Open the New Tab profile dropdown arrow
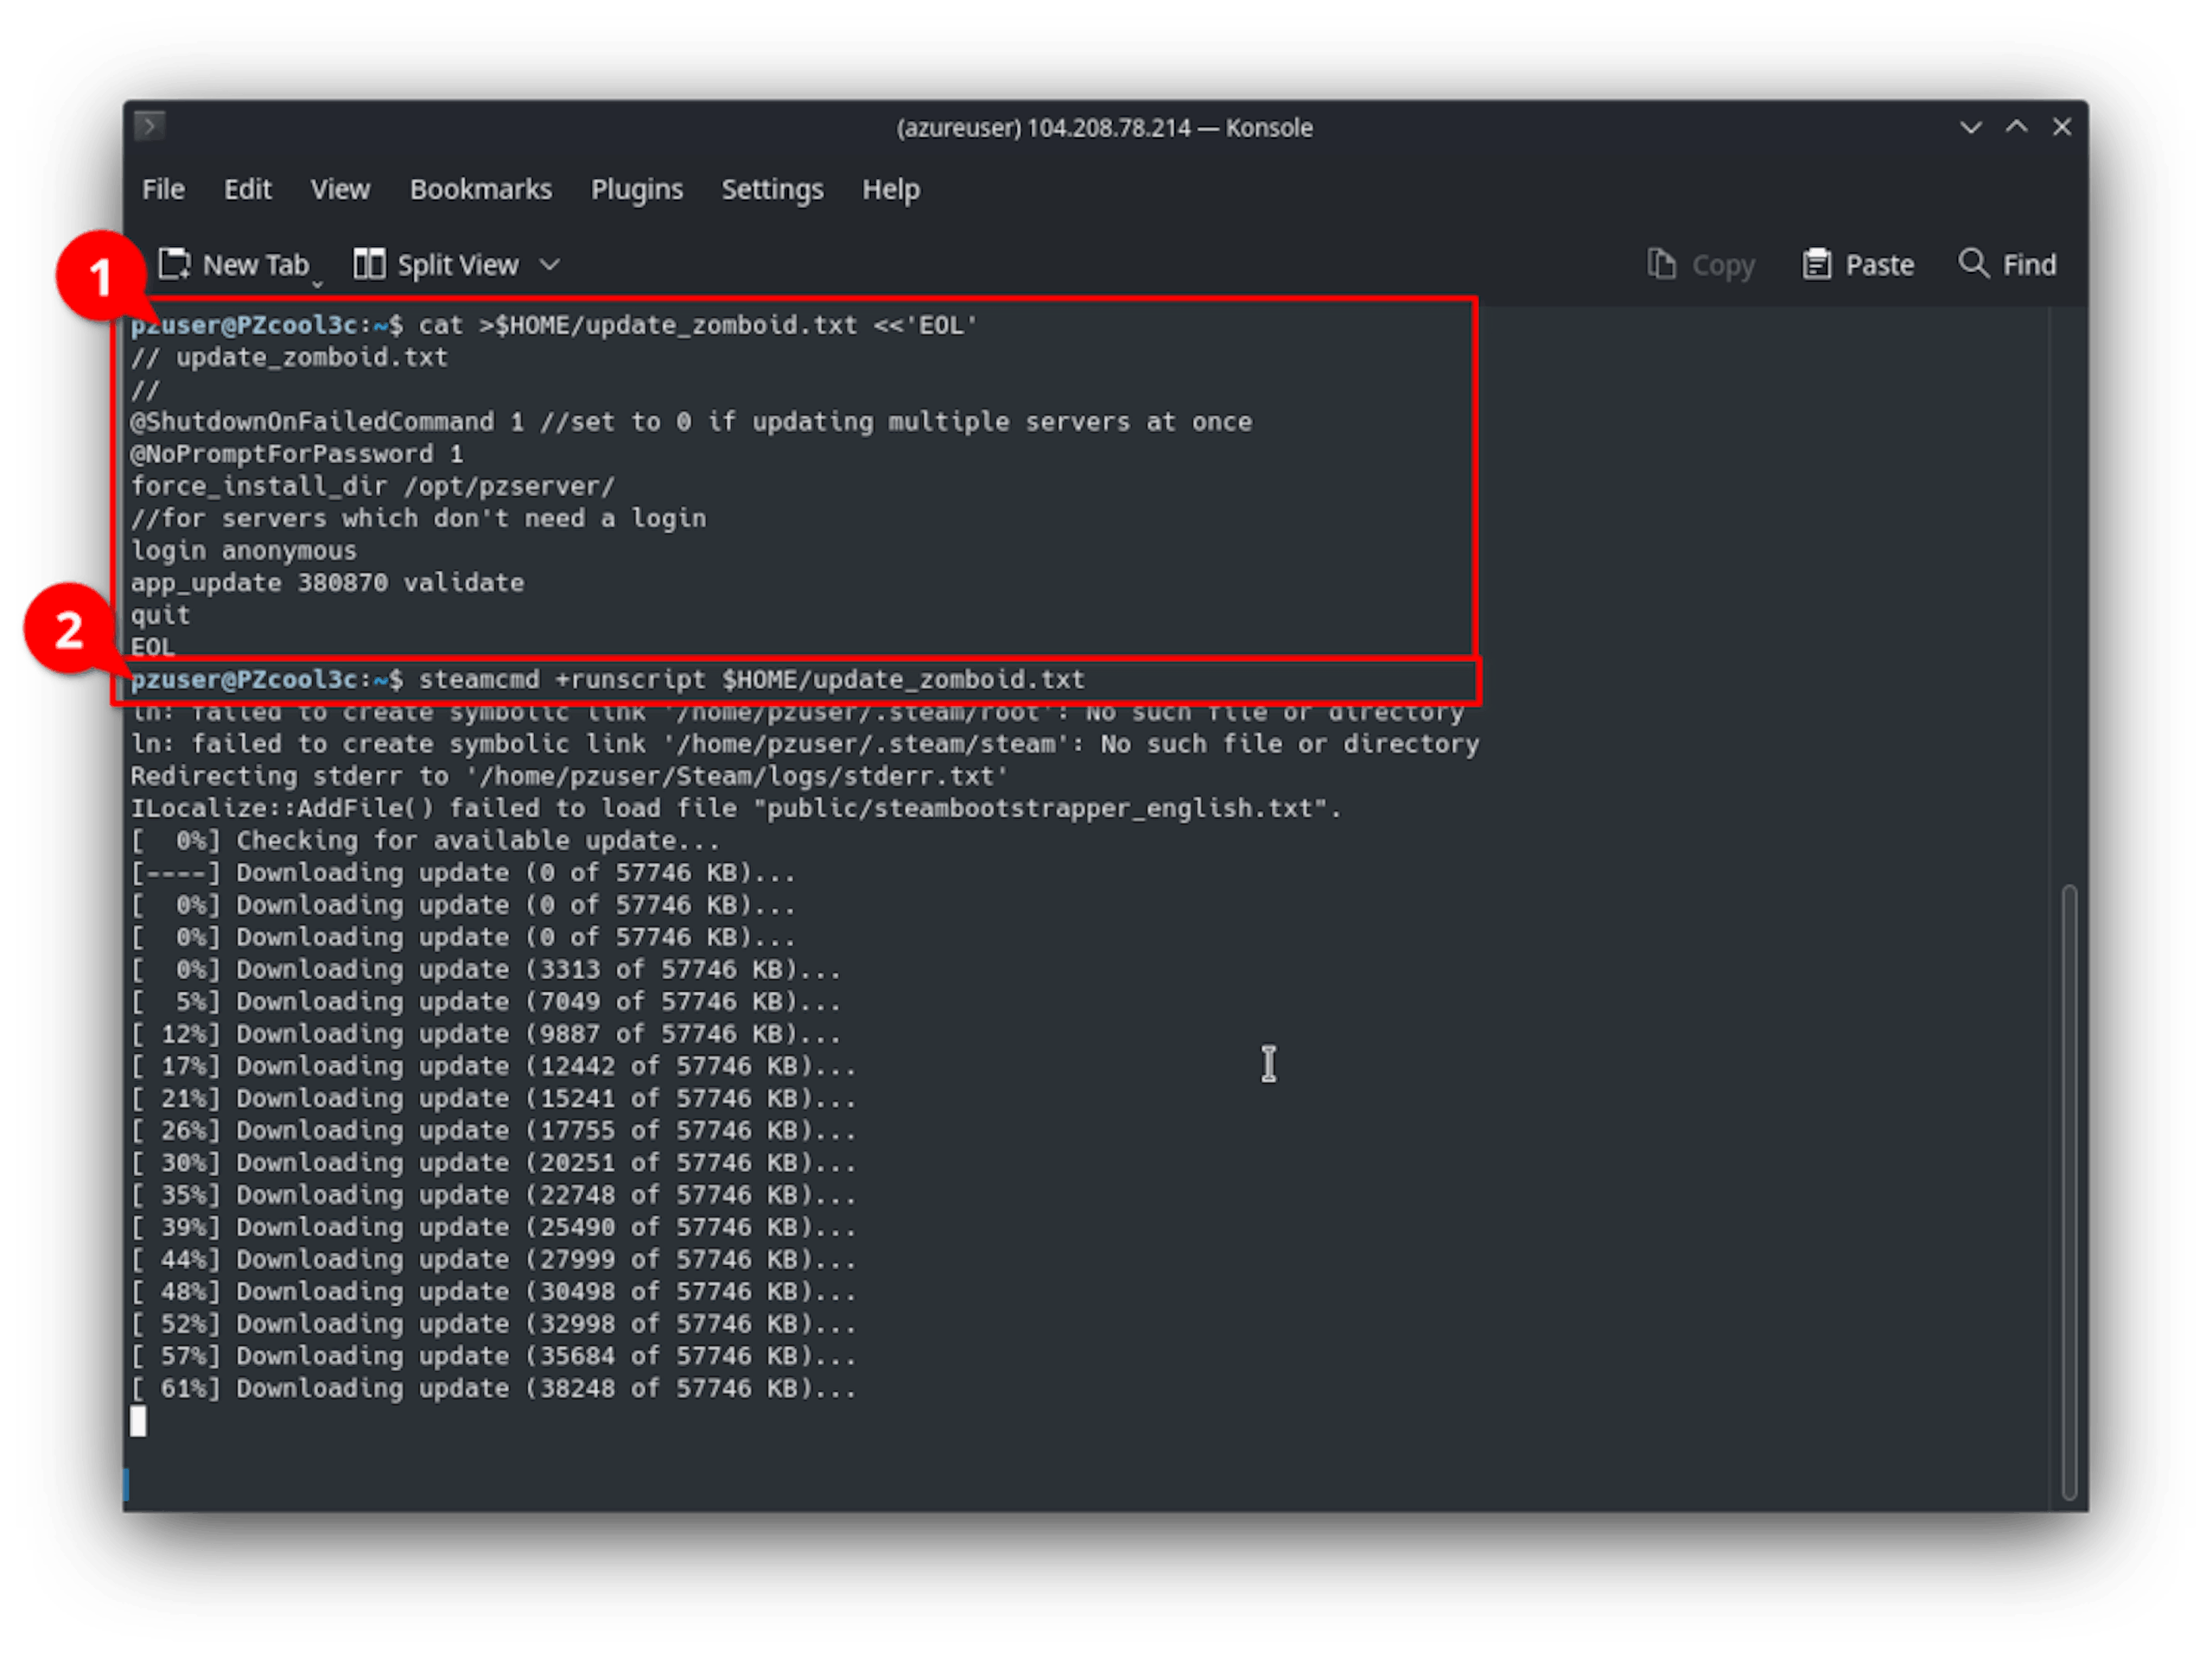 [x=317, y=285]
